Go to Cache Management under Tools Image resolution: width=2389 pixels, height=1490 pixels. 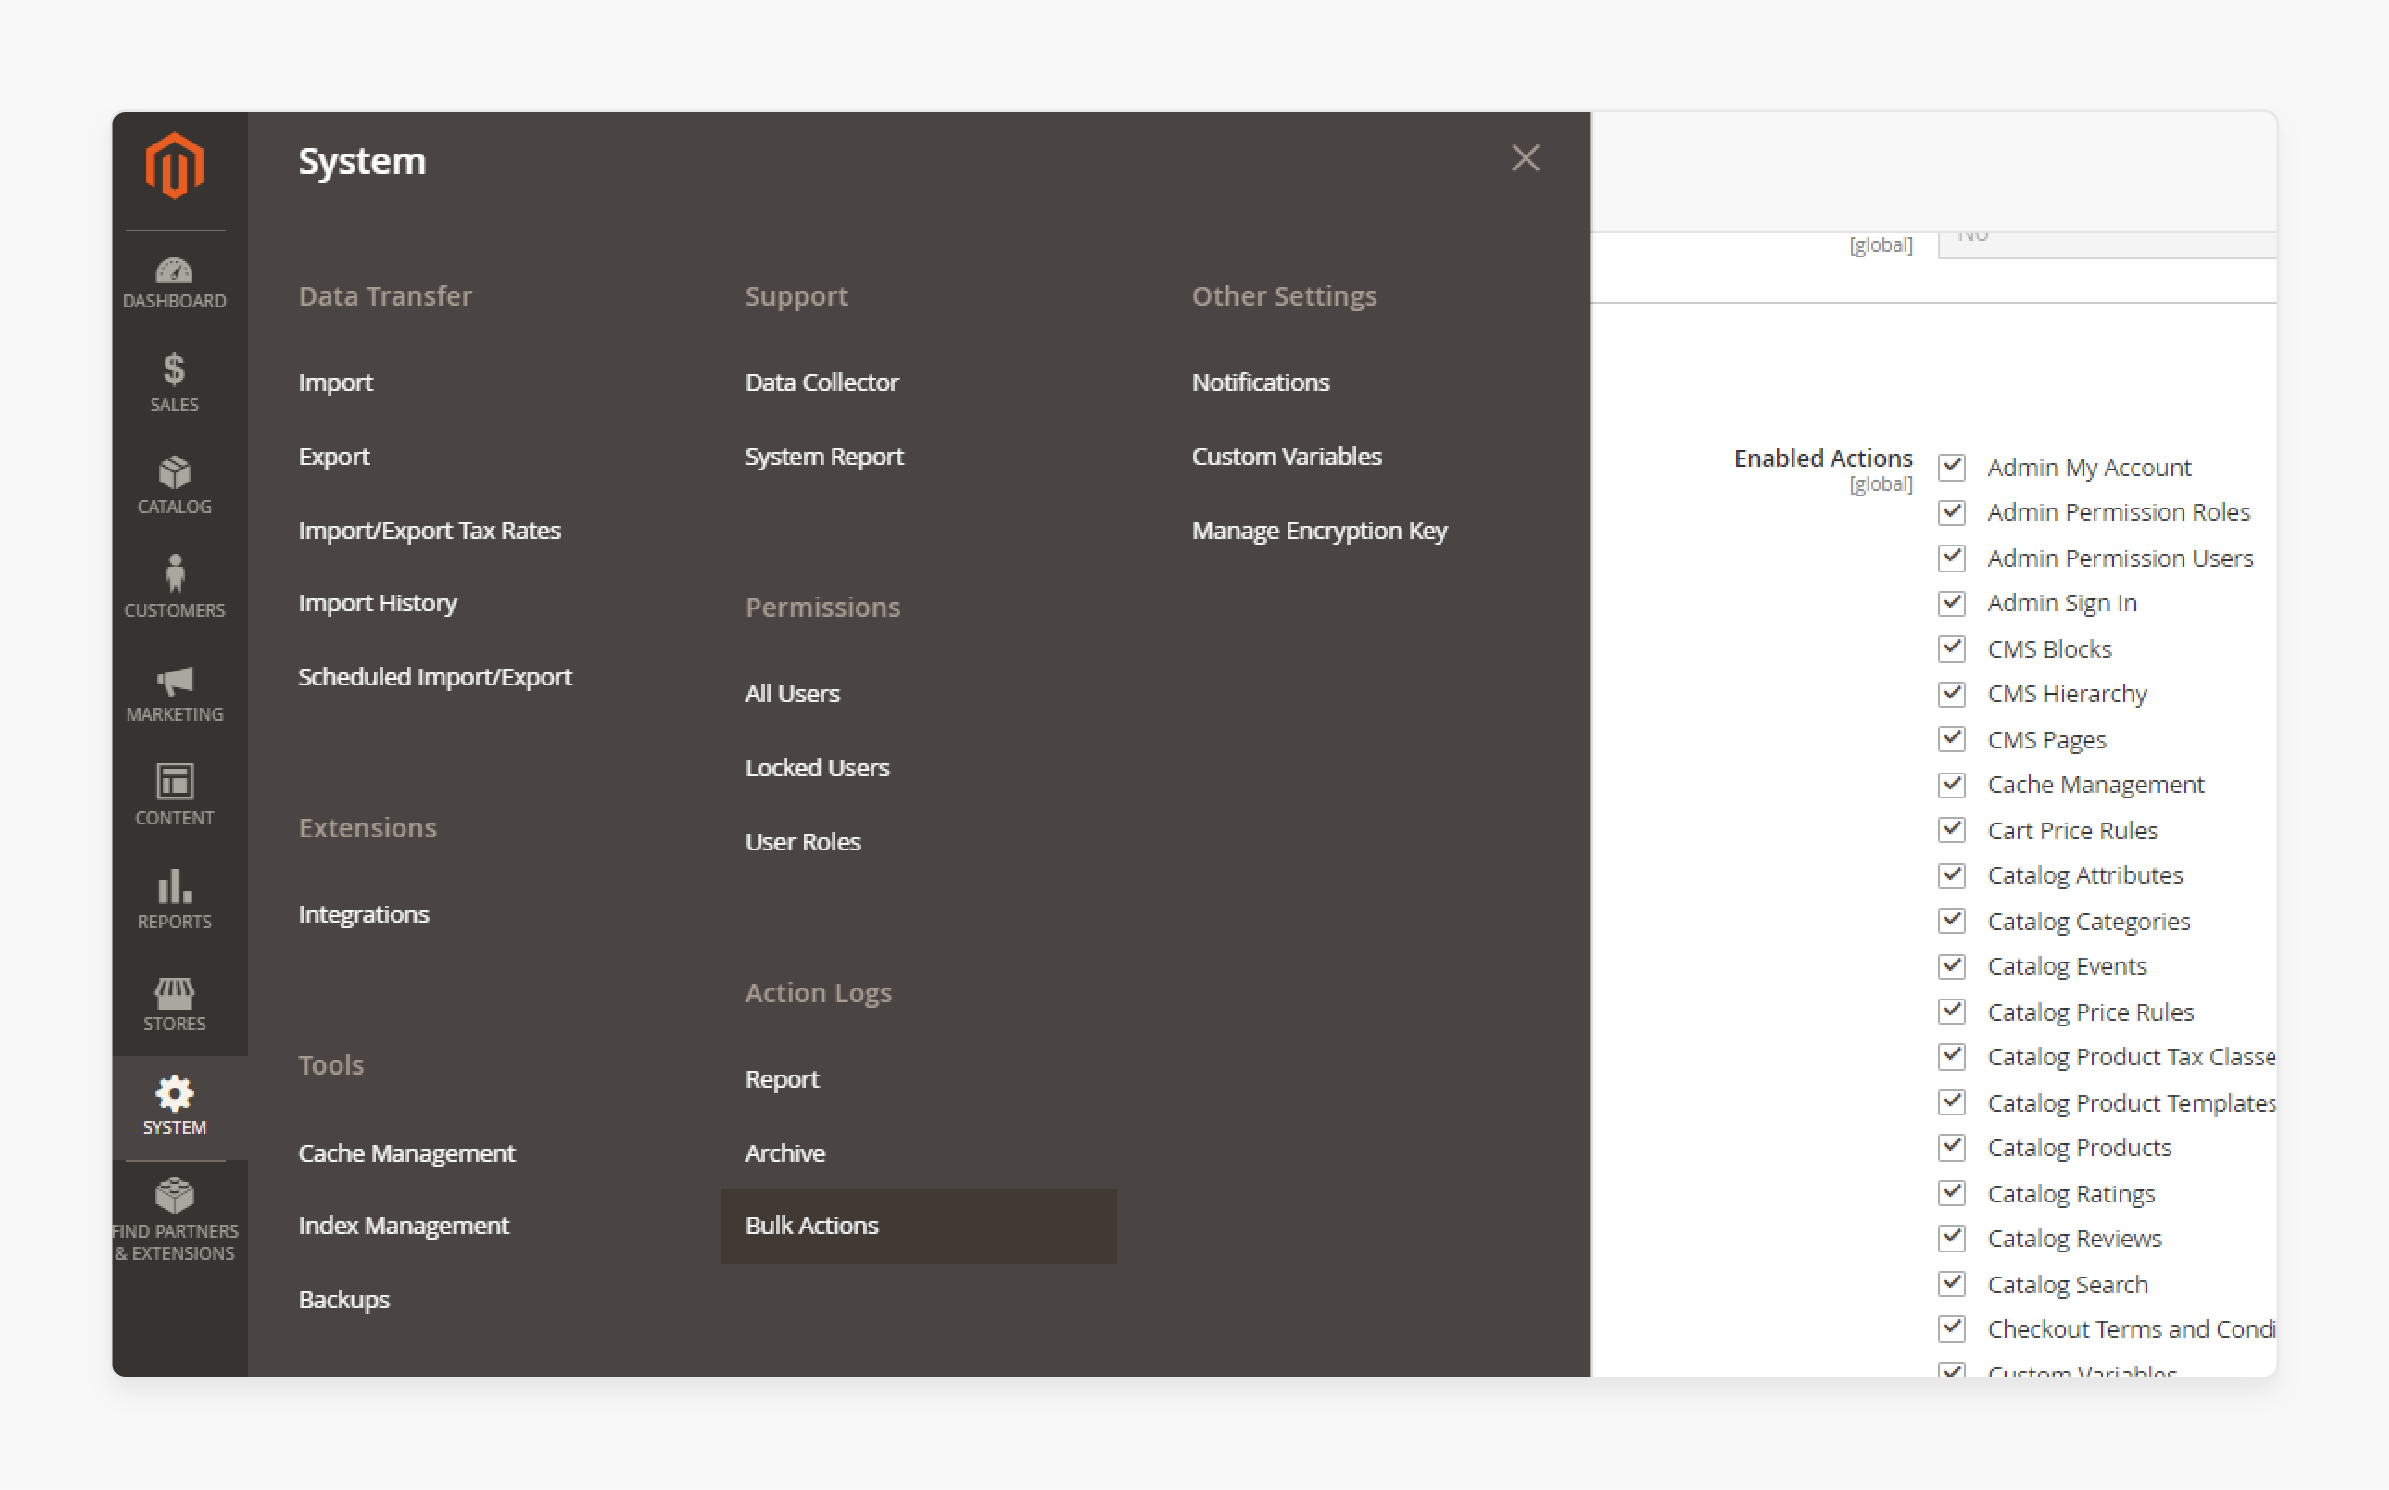[x=407, y=1154]
